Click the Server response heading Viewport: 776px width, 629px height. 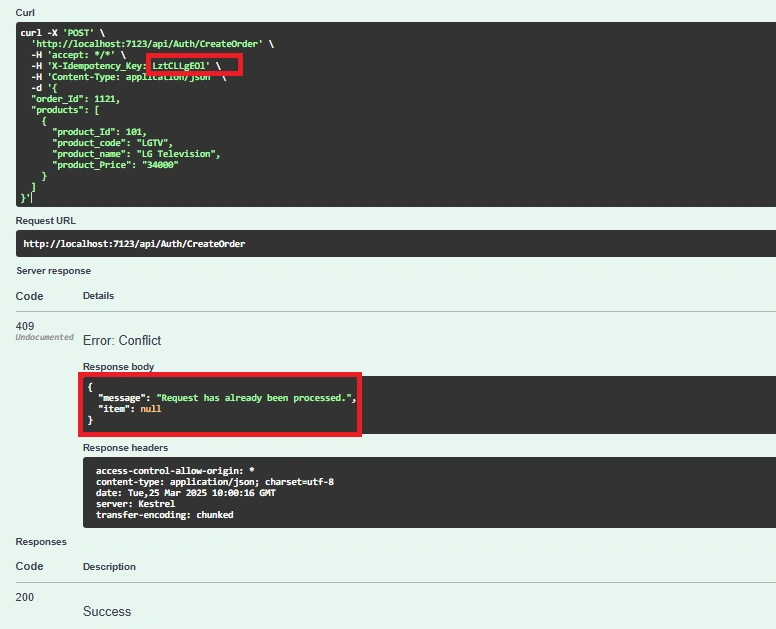tap(53, 271)
